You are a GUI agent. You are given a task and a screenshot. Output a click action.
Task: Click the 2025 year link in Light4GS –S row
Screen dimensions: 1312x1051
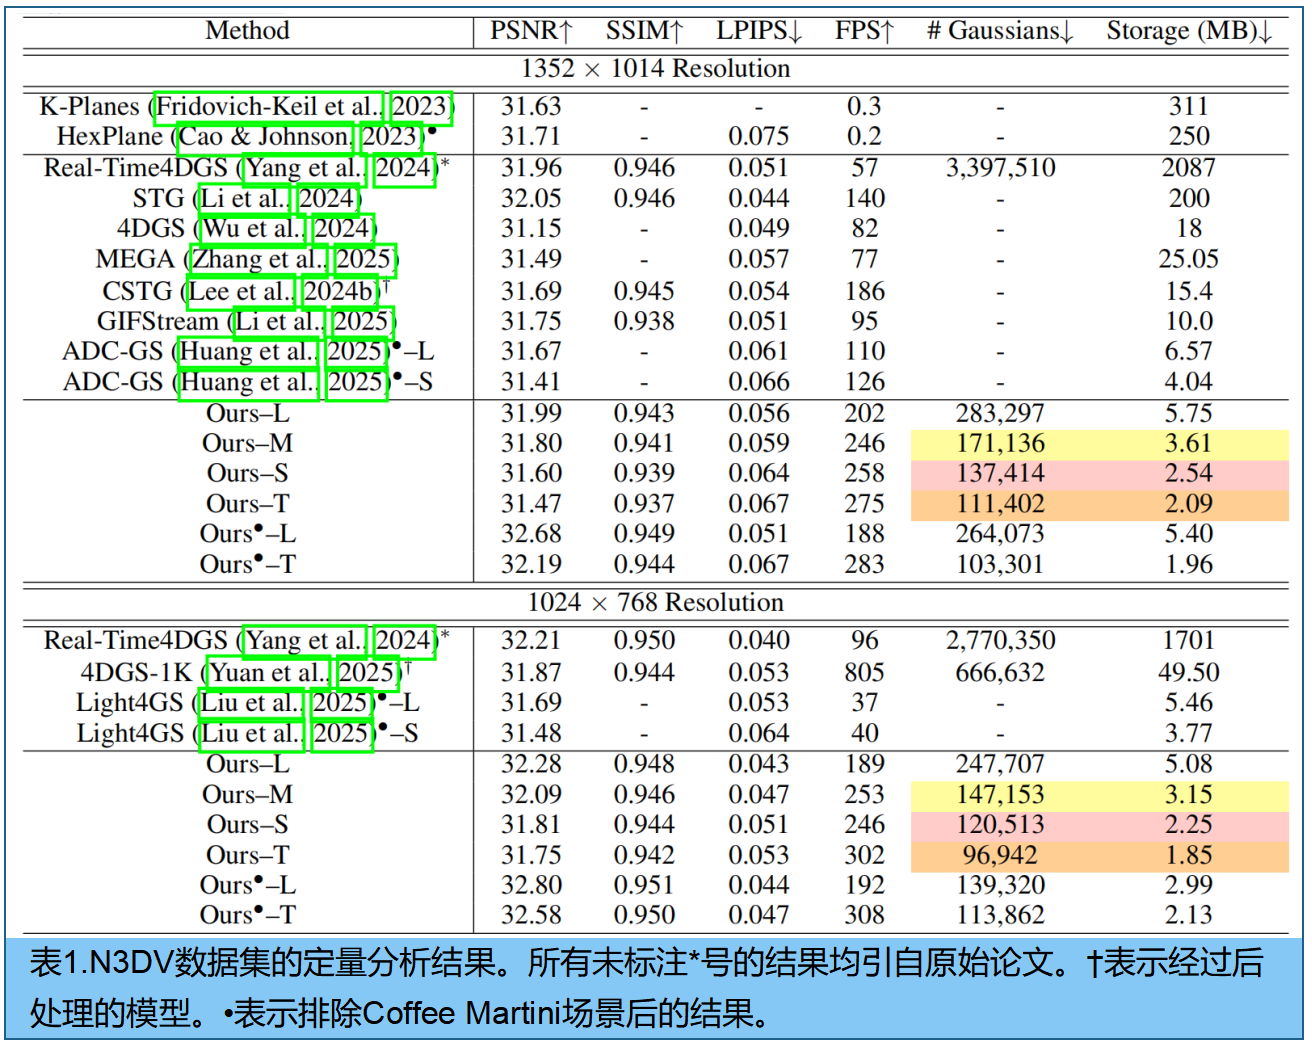[342, 734]
